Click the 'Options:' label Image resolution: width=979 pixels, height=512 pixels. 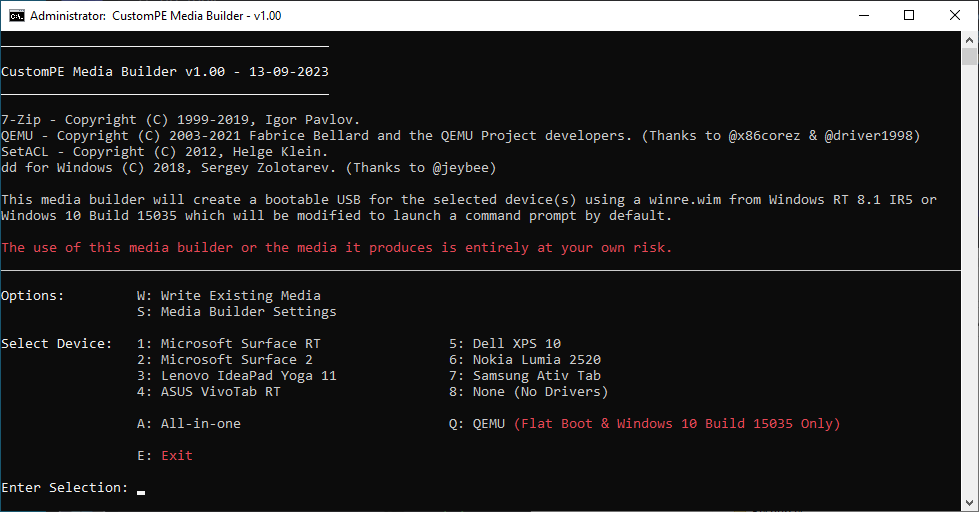point(32,295)
